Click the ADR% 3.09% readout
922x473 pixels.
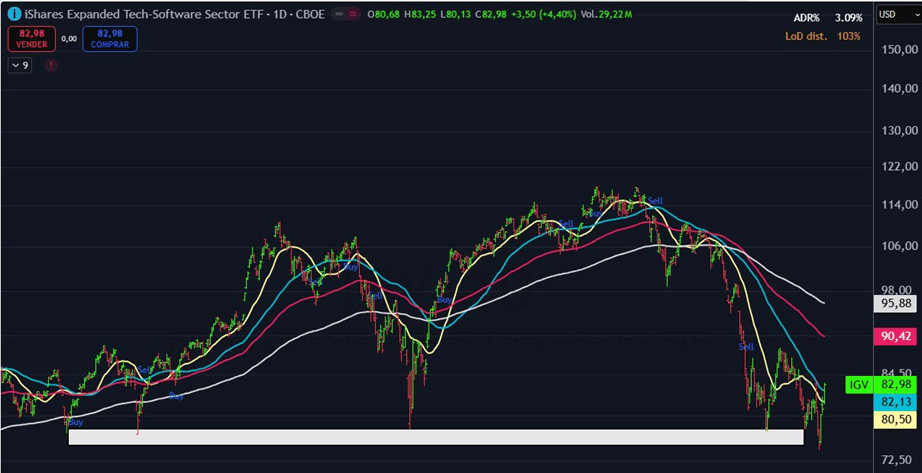[x=830, y=18]
